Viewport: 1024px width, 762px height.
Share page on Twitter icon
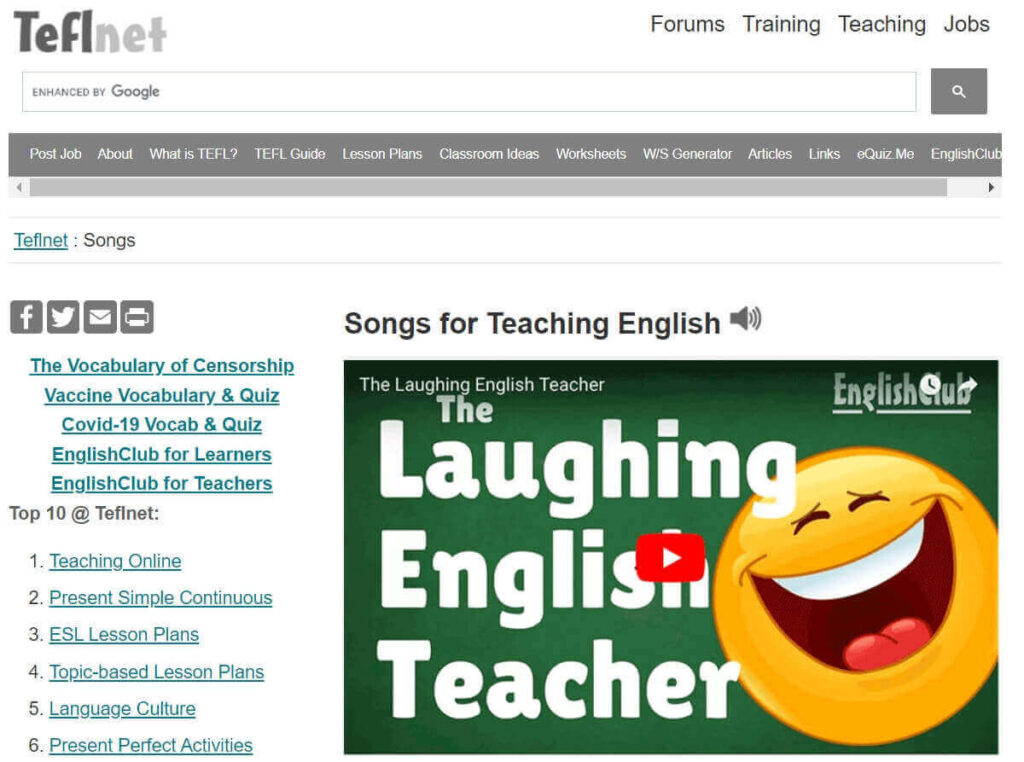(x=63, y=317)
